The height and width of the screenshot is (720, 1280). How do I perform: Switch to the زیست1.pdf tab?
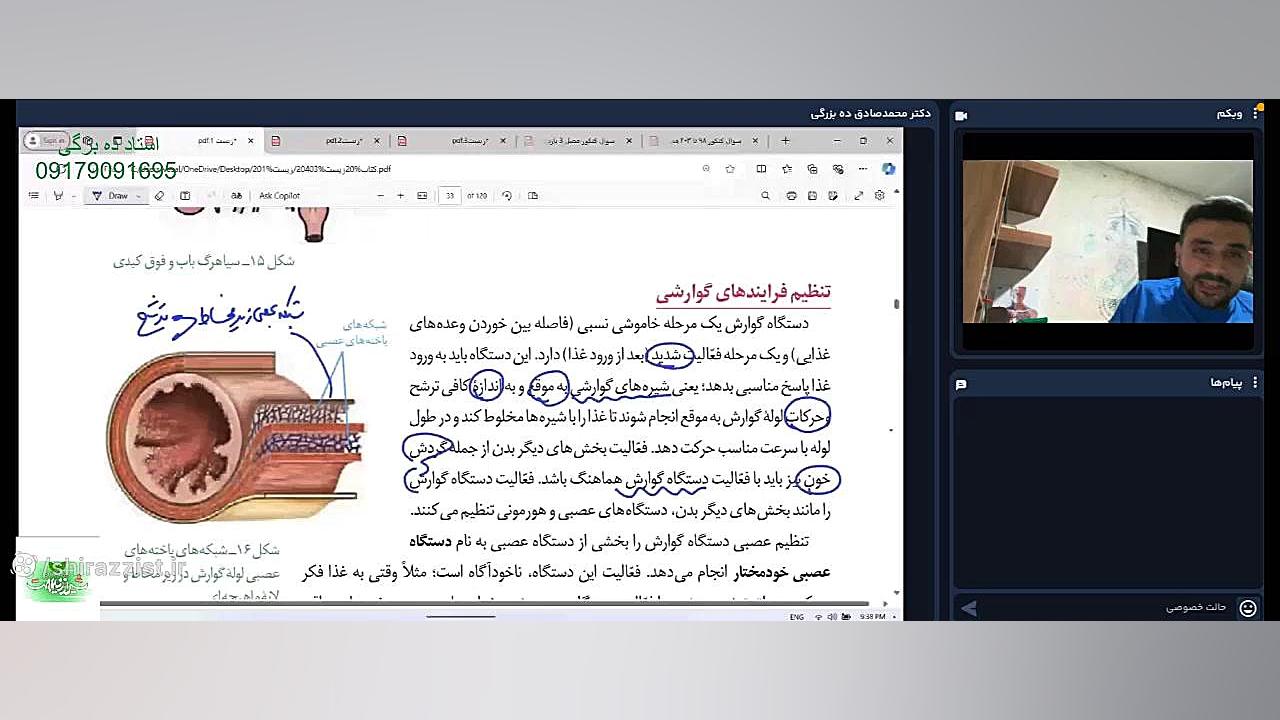(202, 141)
